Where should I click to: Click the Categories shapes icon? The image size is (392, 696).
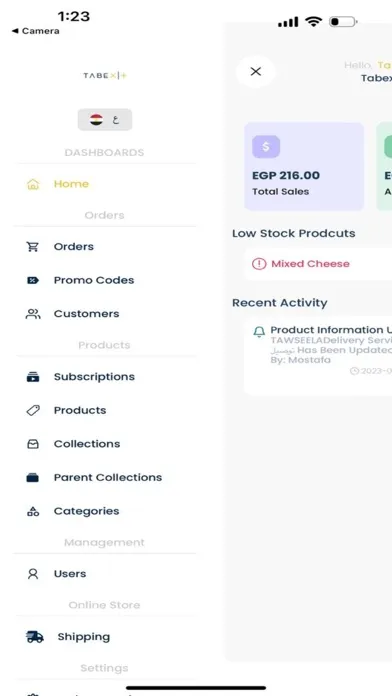coord(33,511)
